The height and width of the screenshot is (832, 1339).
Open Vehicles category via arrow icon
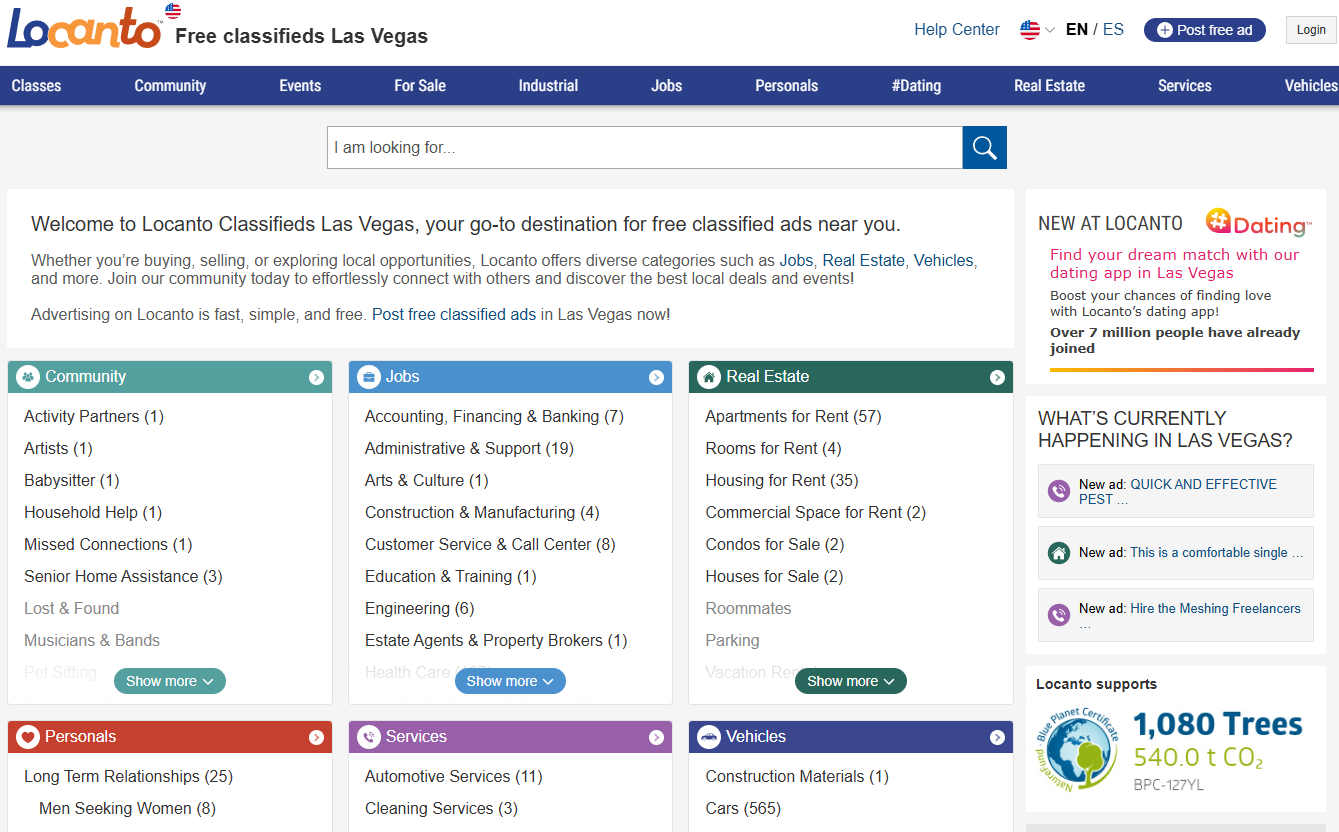click(997, 737)
